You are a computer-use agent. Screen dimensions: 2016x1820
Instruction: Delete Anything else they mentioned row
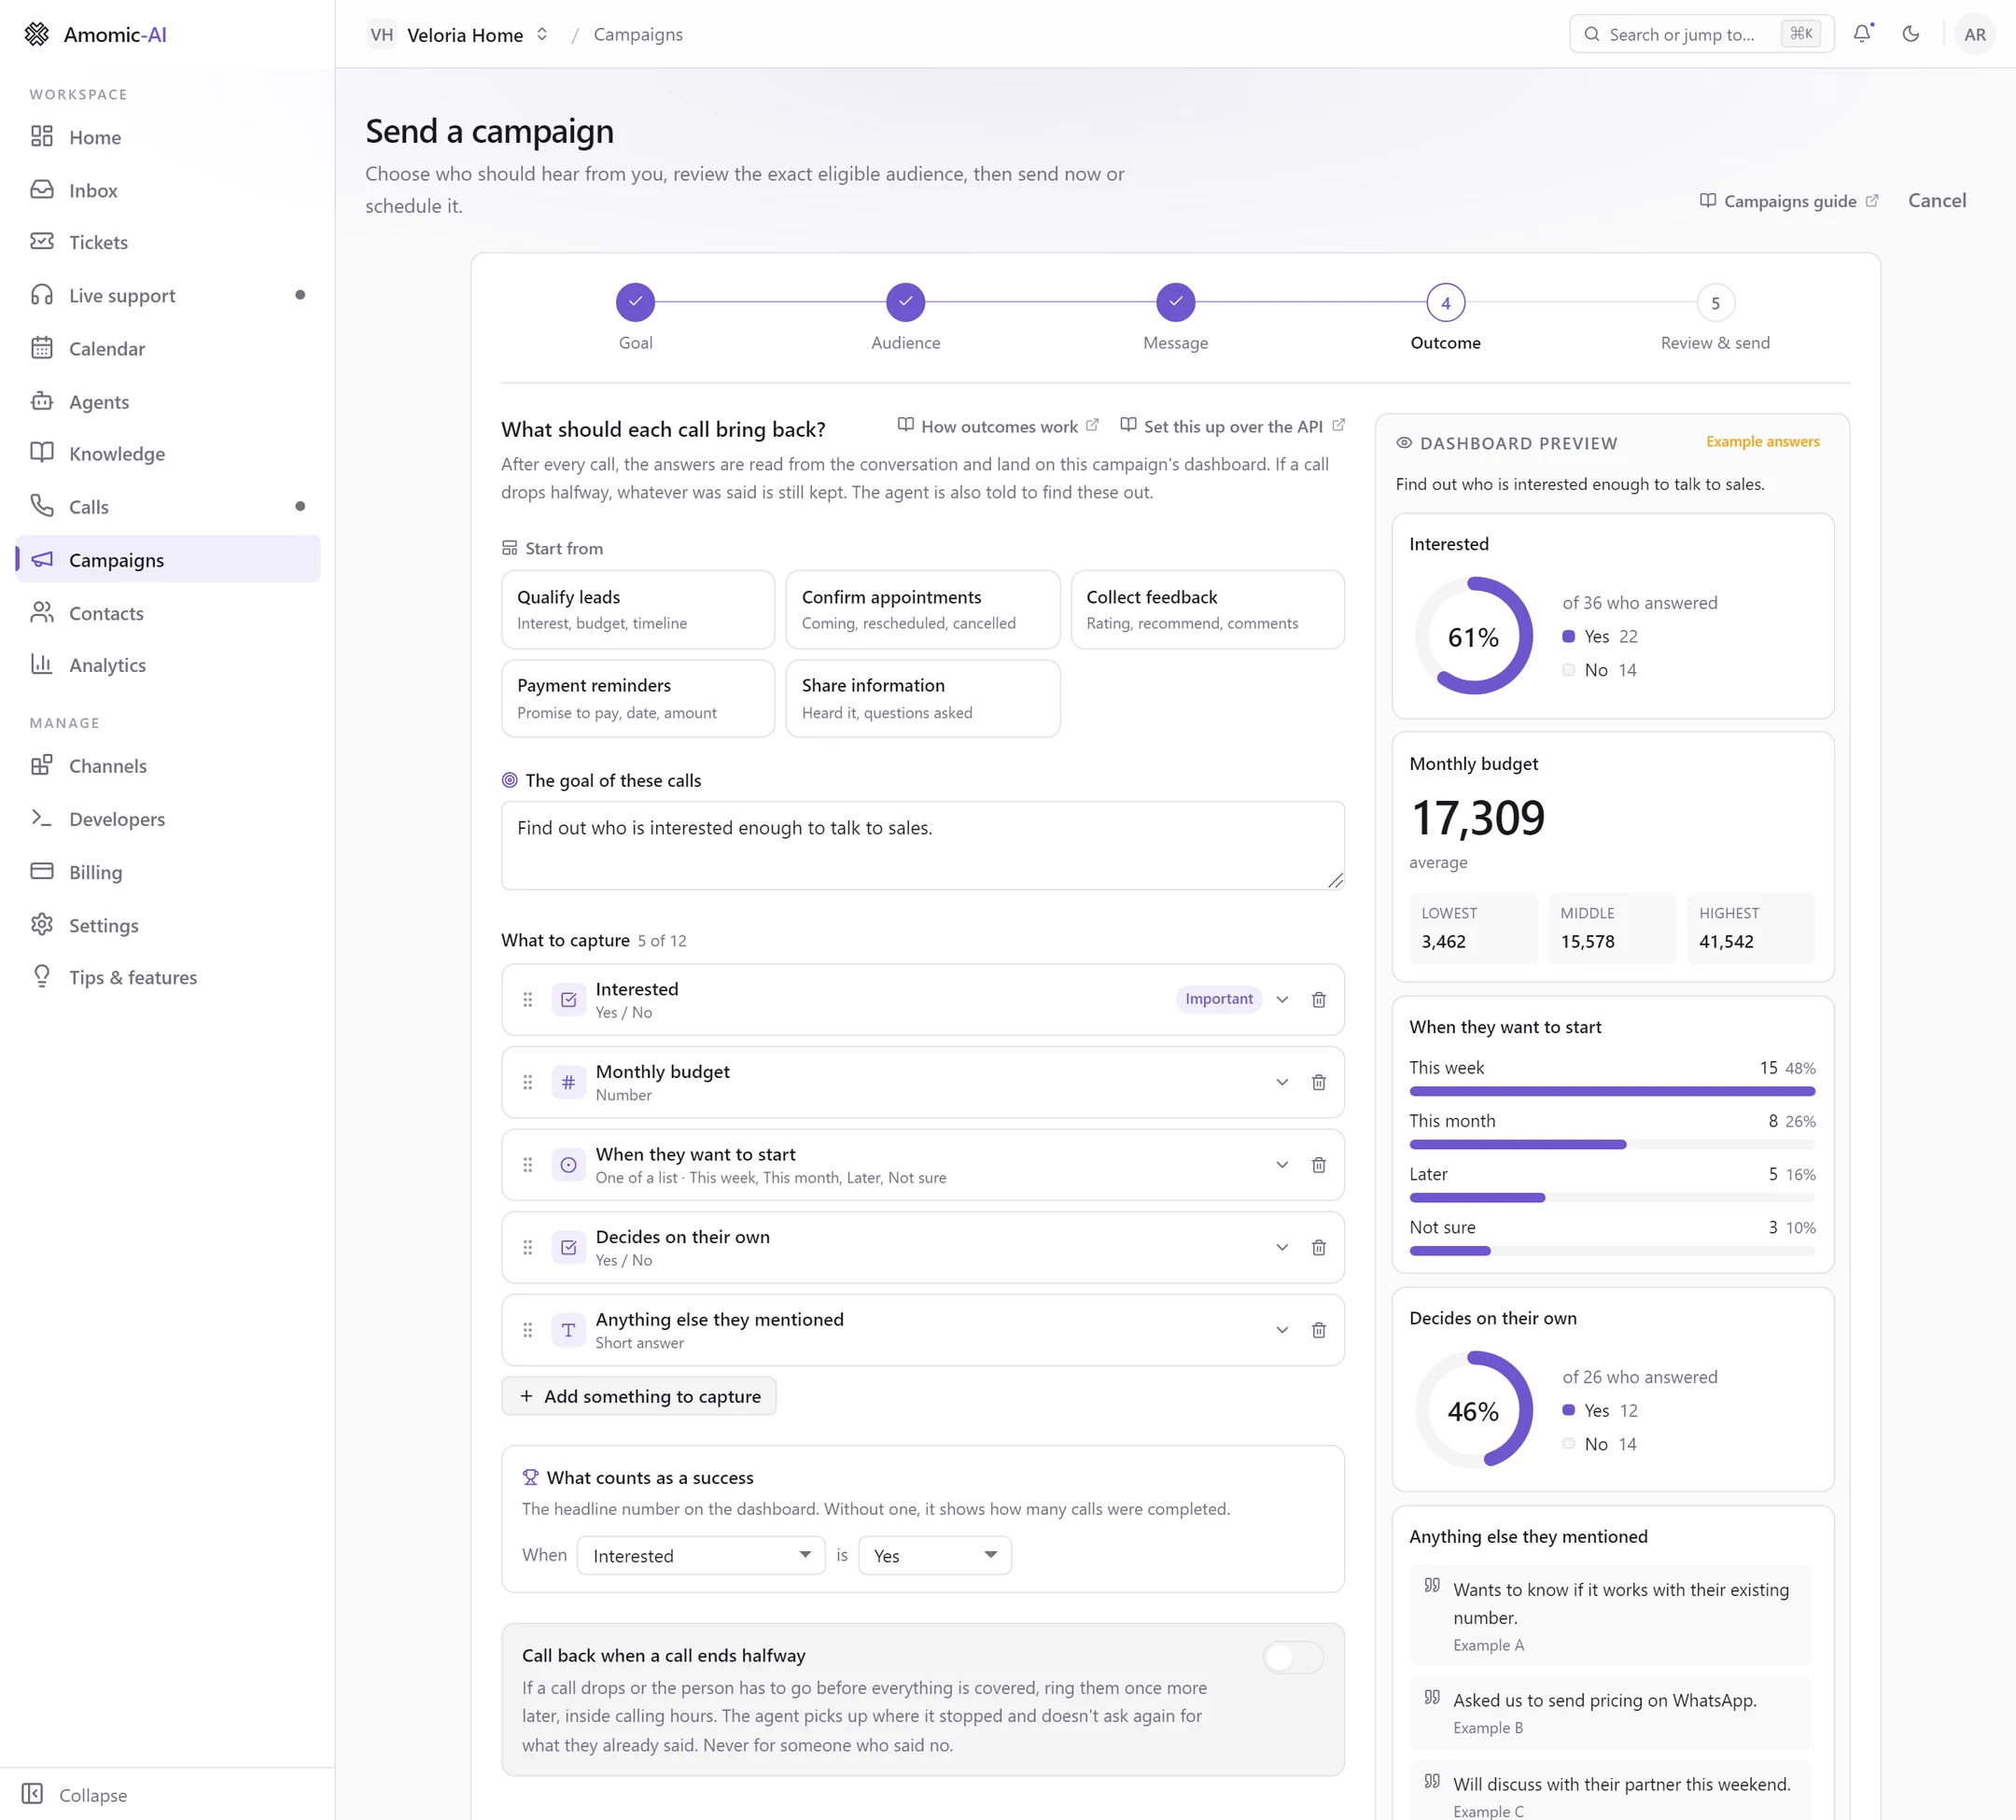tap(1319, 1330)
